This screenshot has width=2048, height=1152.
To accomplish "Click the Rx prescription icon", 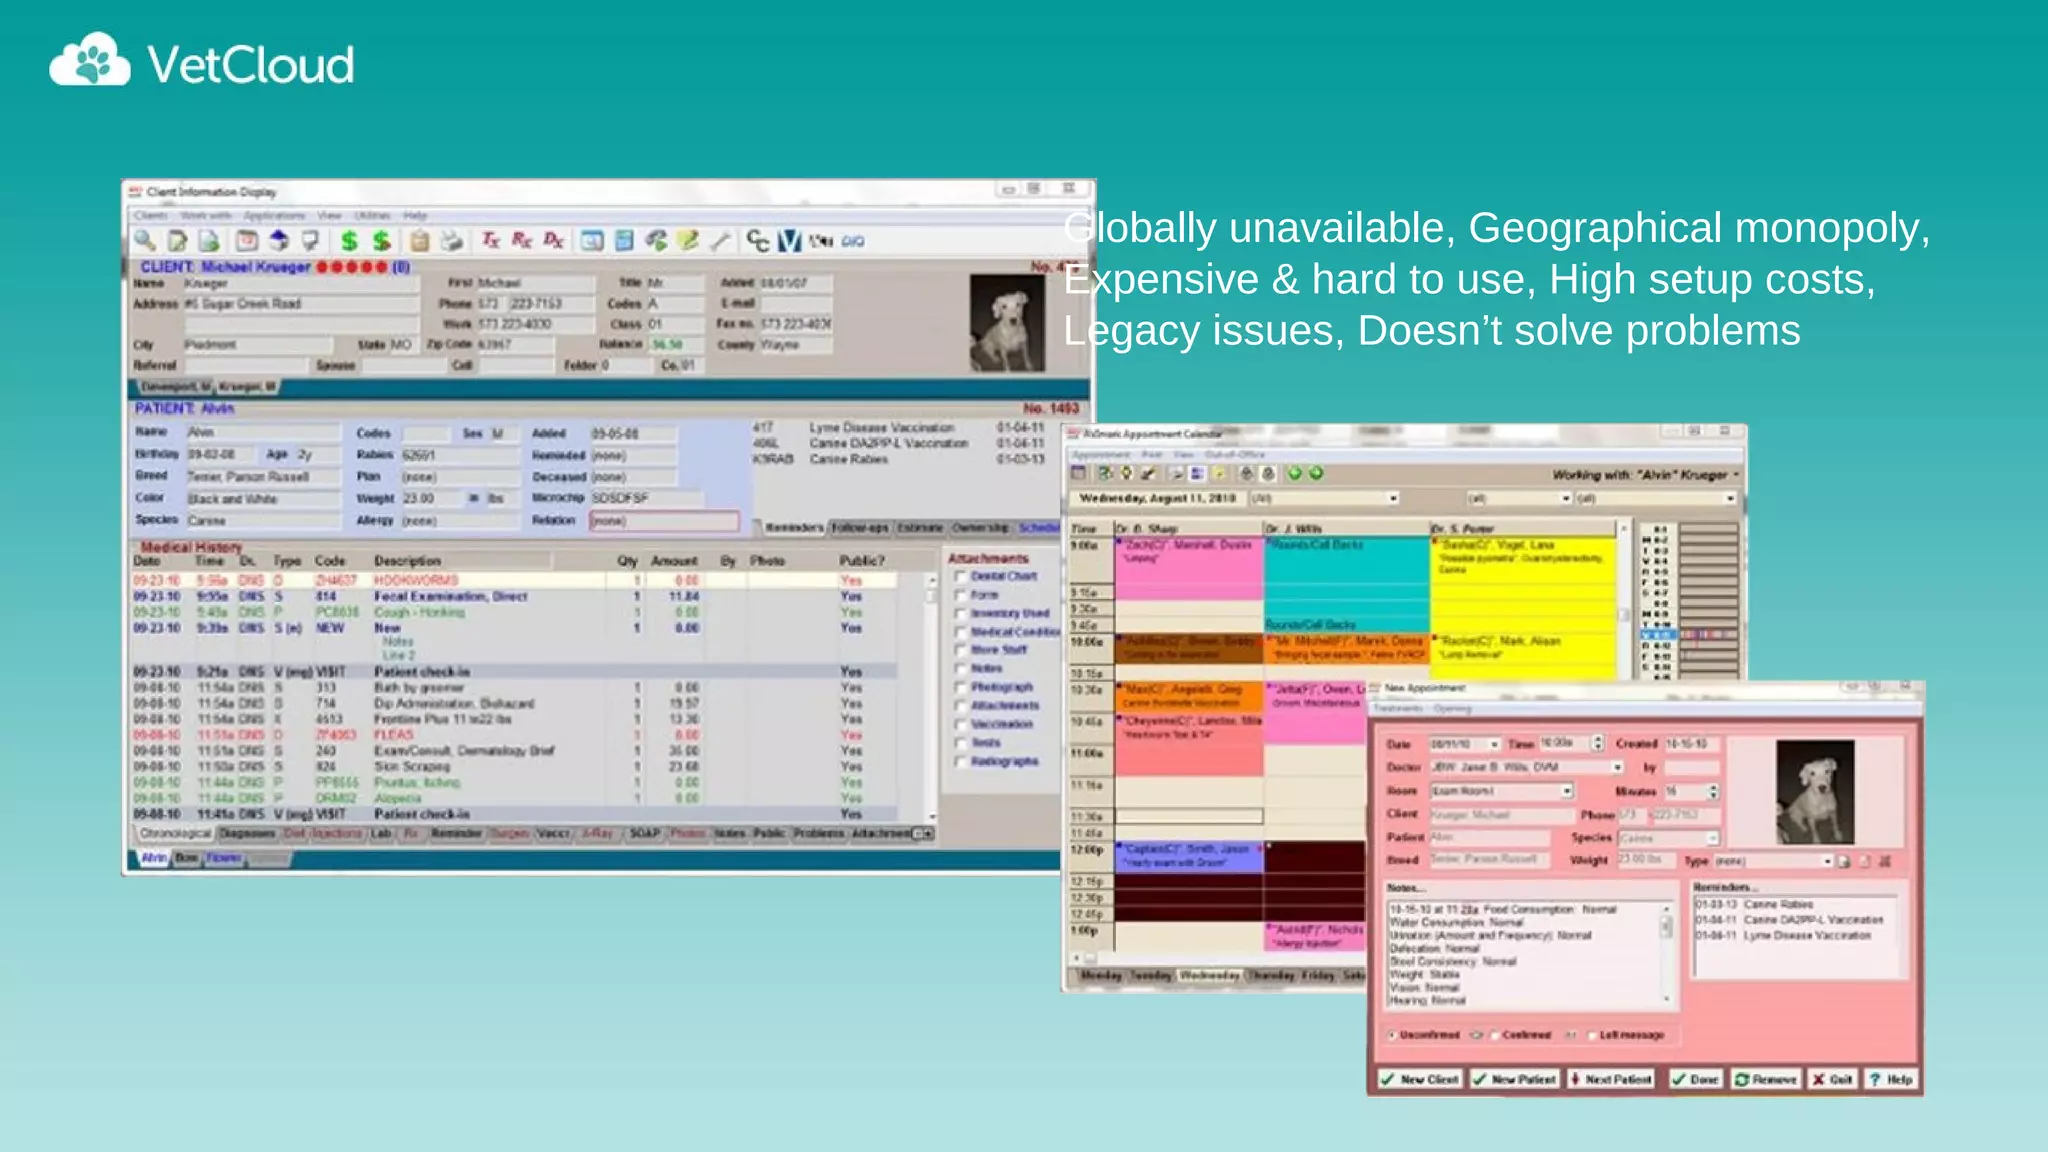I will (x=522, y=241).
